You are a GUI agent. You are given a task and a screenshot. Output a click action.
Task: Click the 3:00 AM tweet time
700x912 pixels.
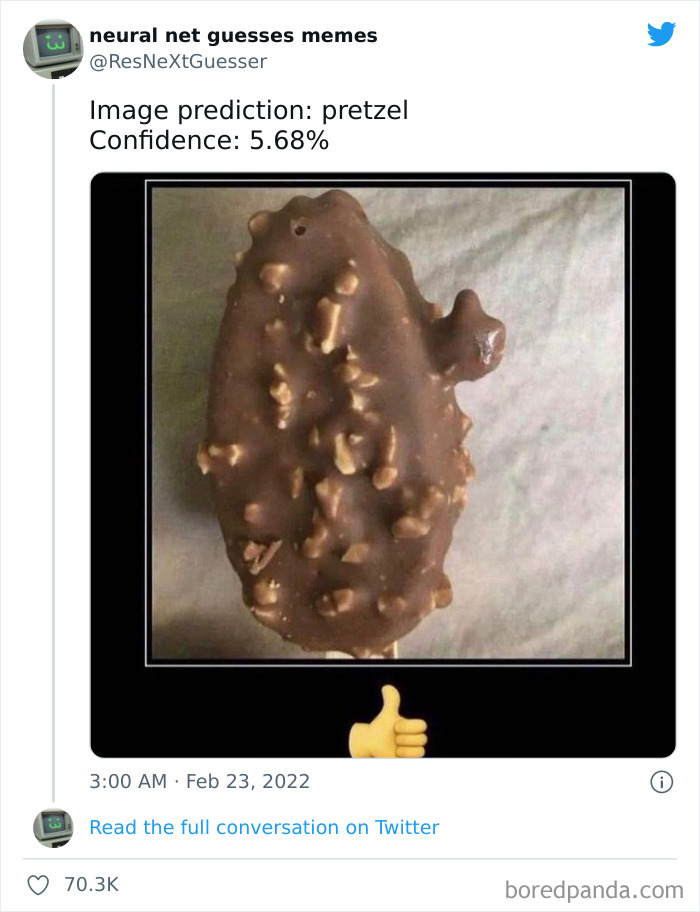tap(128, 781)
